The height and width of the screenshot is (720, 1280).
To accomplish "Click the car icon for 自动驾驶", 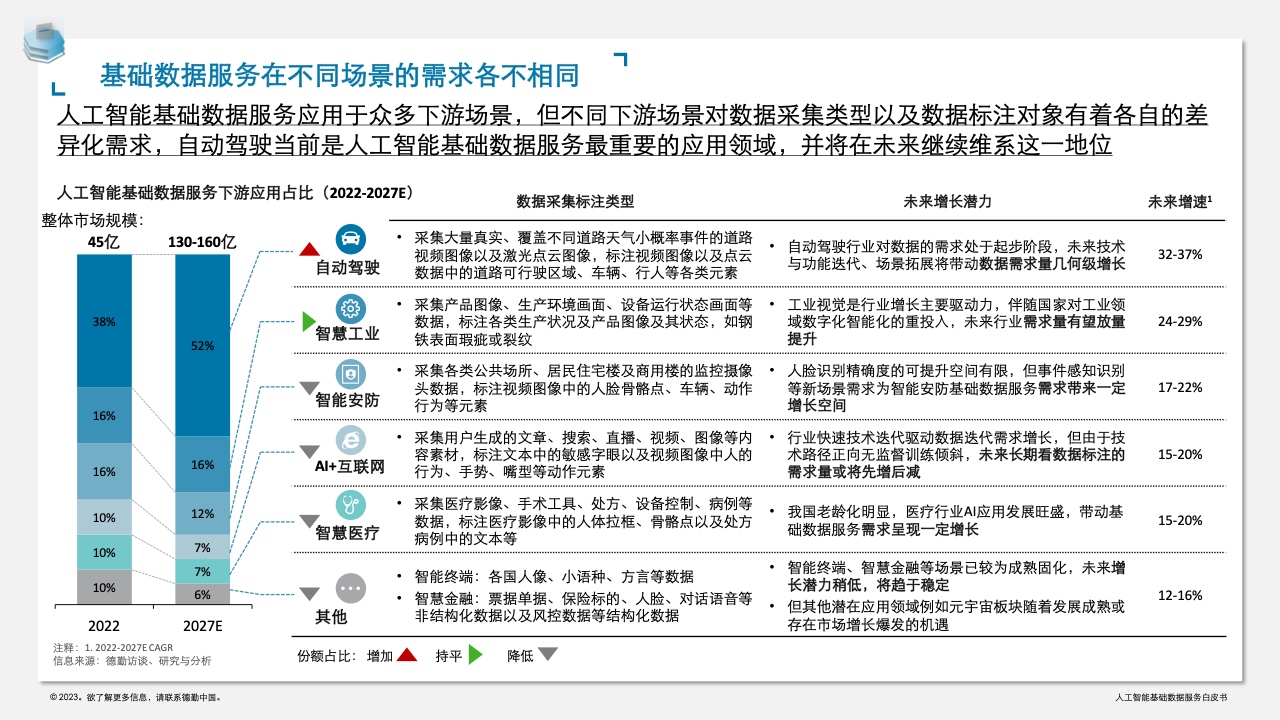I will point(351,239).
